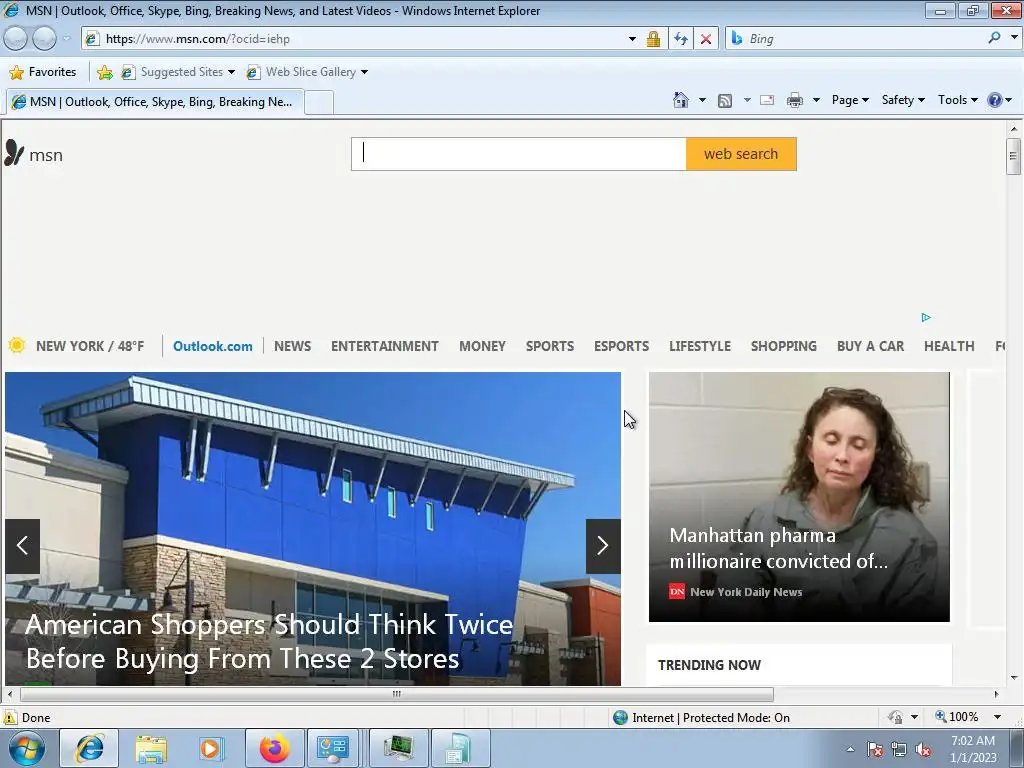
Task: Click the Refresh page icon
Action: pos(680,39)
